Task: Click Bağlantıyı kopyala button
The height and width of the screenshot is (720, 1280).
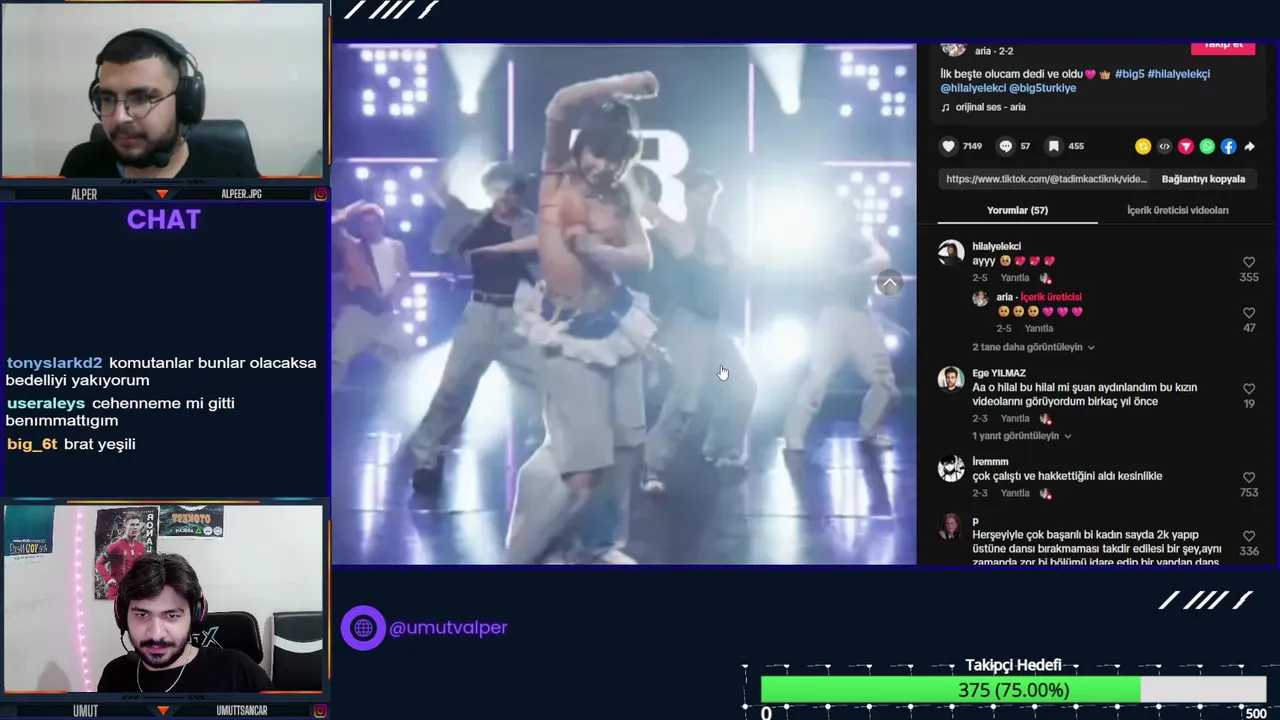Action: [x=1203, y=179]
